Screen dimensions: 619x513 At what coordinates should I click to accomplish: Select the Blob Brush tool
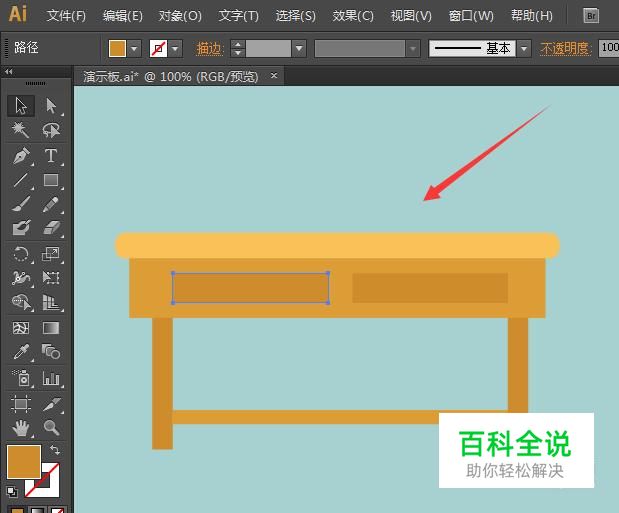(21, 228)
